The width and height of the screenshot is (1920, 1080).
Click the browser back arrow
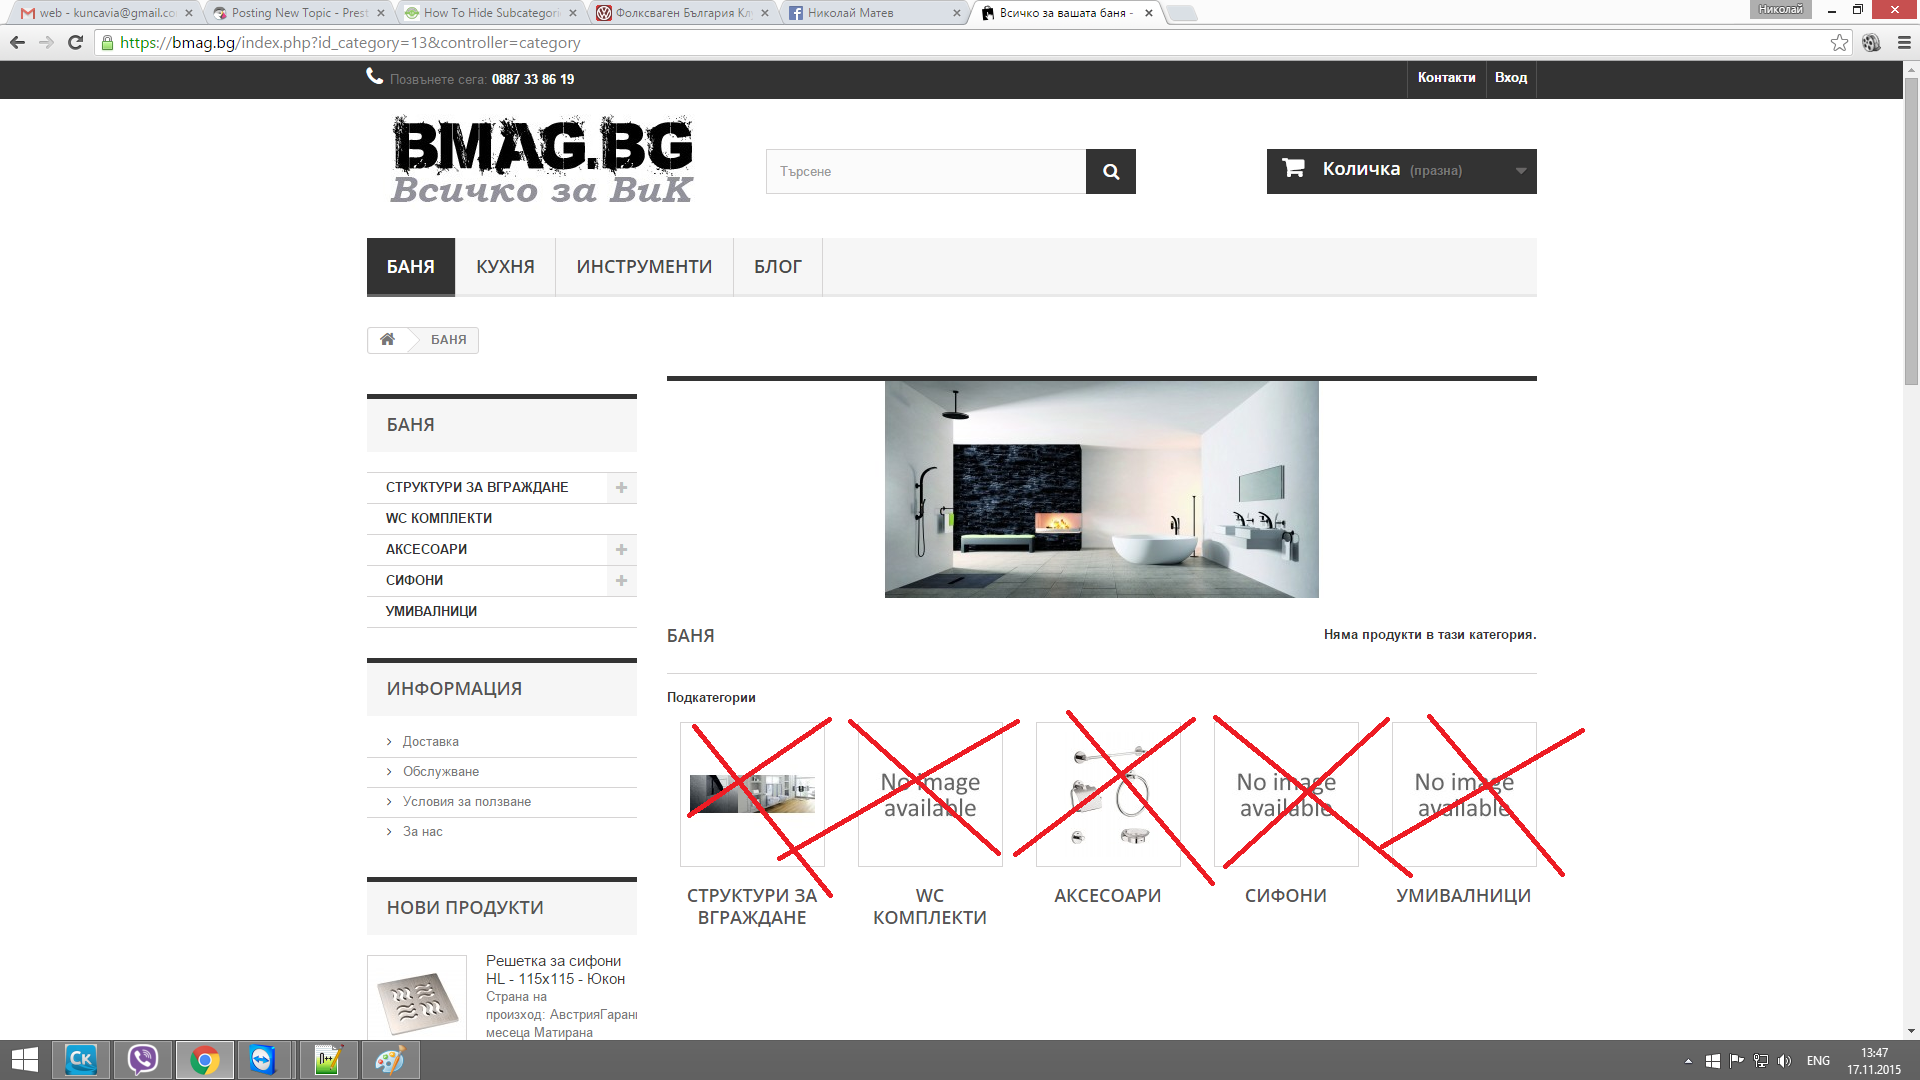(17, 42)
